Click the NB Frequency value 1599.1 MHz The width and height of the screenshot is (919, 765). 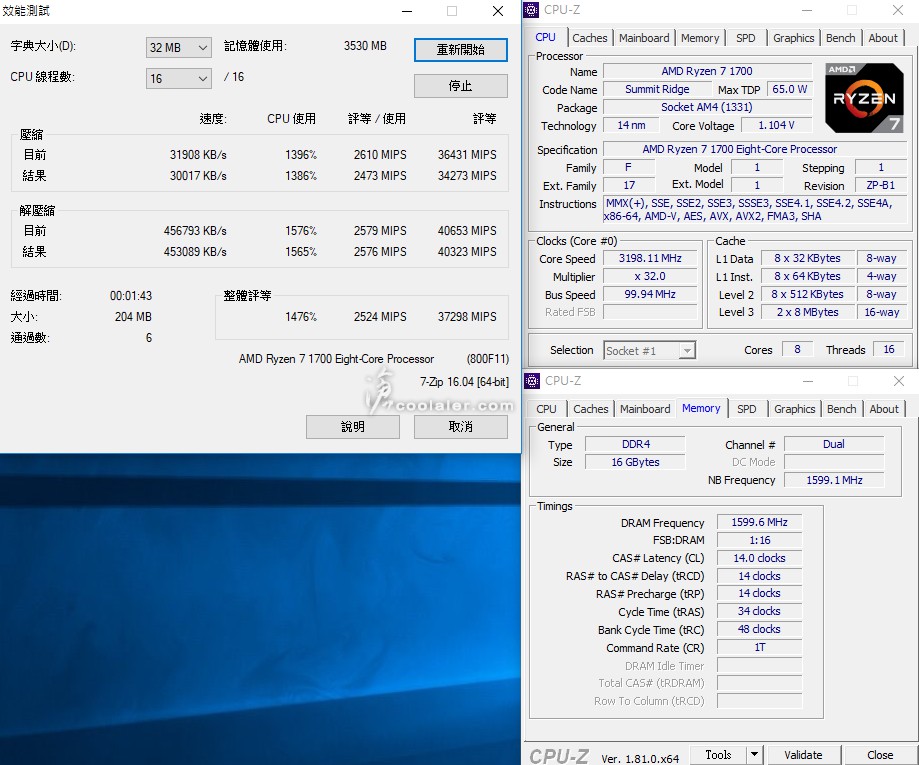point(833,480)
